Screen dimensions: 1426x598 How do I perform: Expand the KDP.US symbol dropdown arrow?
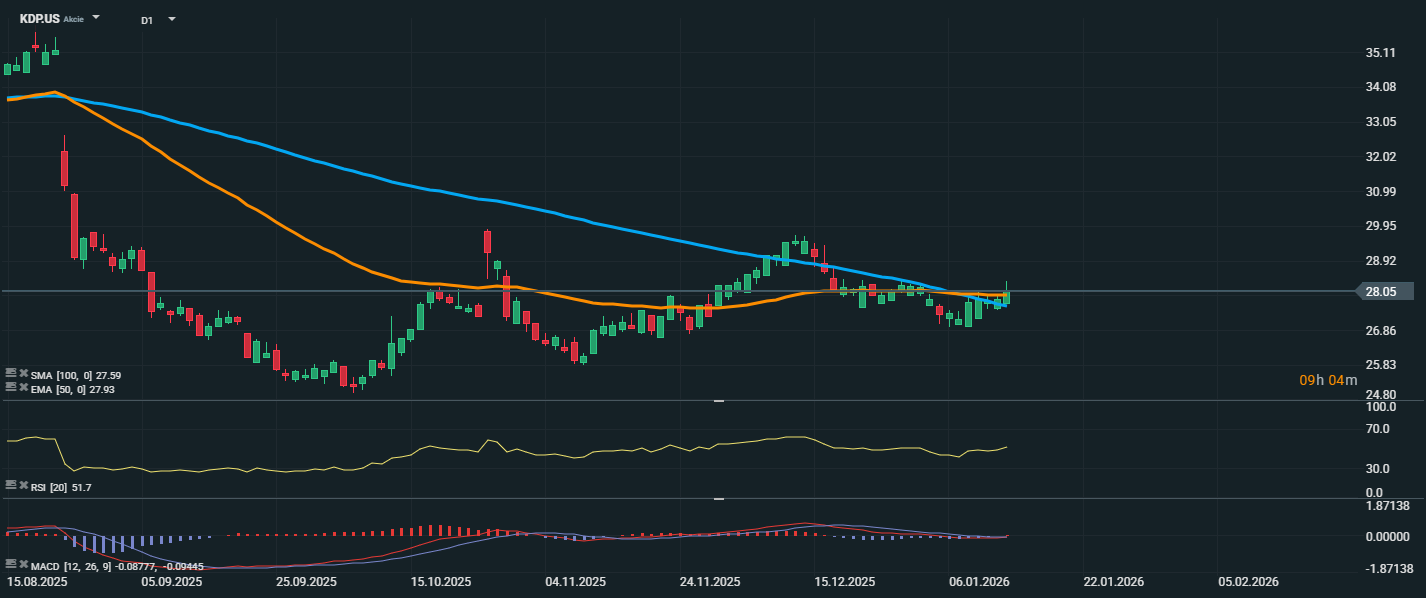click(96, 18)
